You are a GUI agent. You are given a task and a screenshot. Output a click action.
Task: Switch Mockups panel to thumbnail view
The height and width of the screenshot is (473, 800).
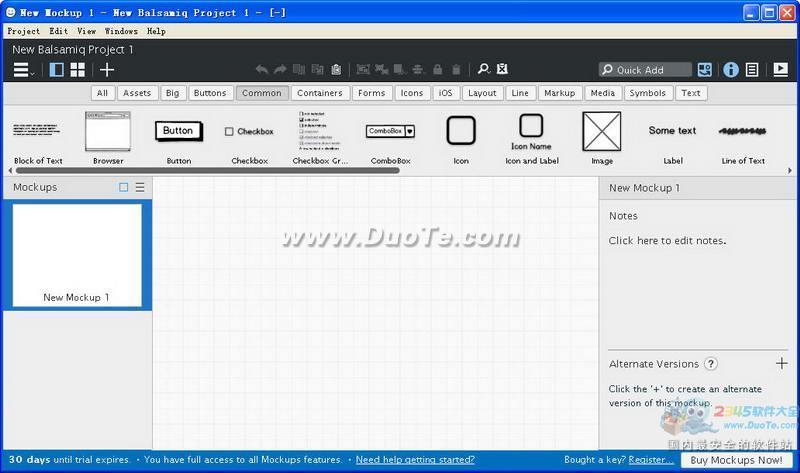[123, 187]
